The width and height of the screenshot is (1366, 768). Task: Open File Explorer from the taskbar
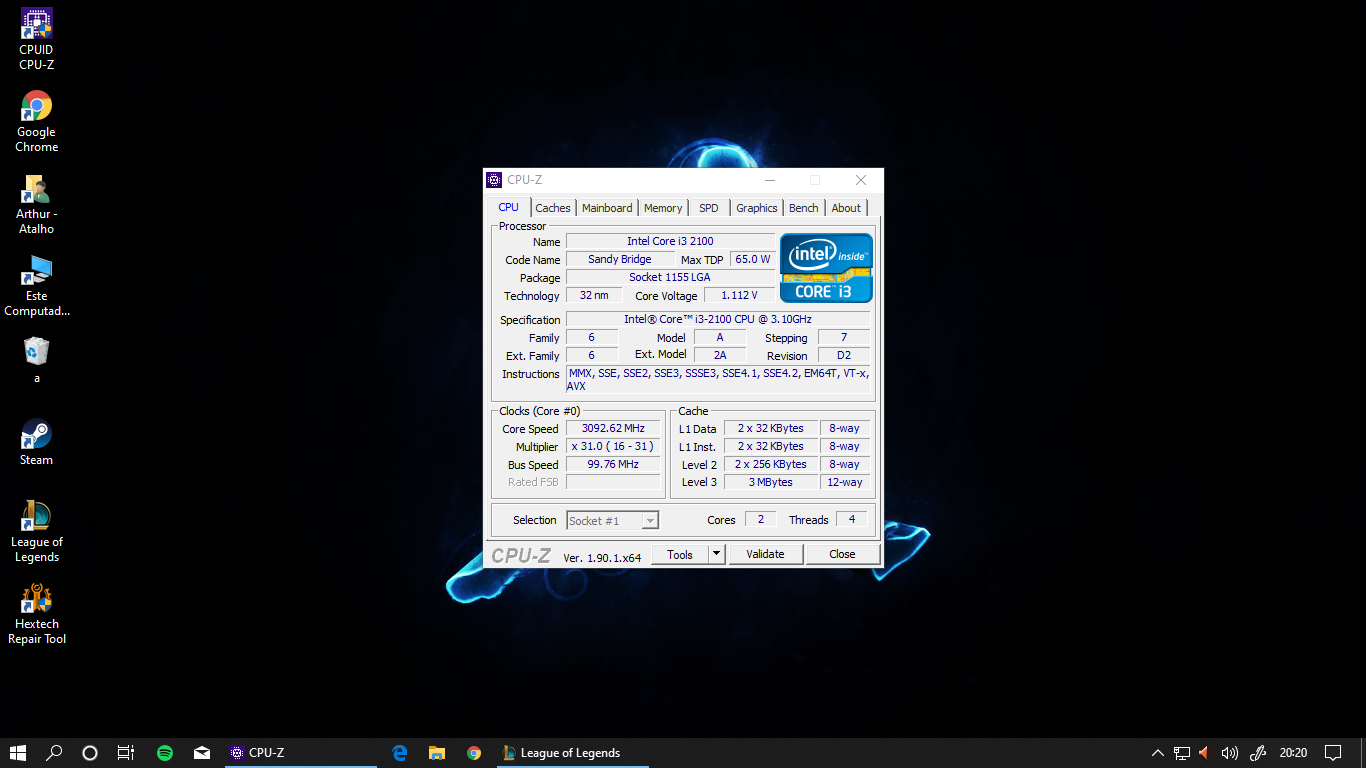pyautogui.click(x=437, y=753)
